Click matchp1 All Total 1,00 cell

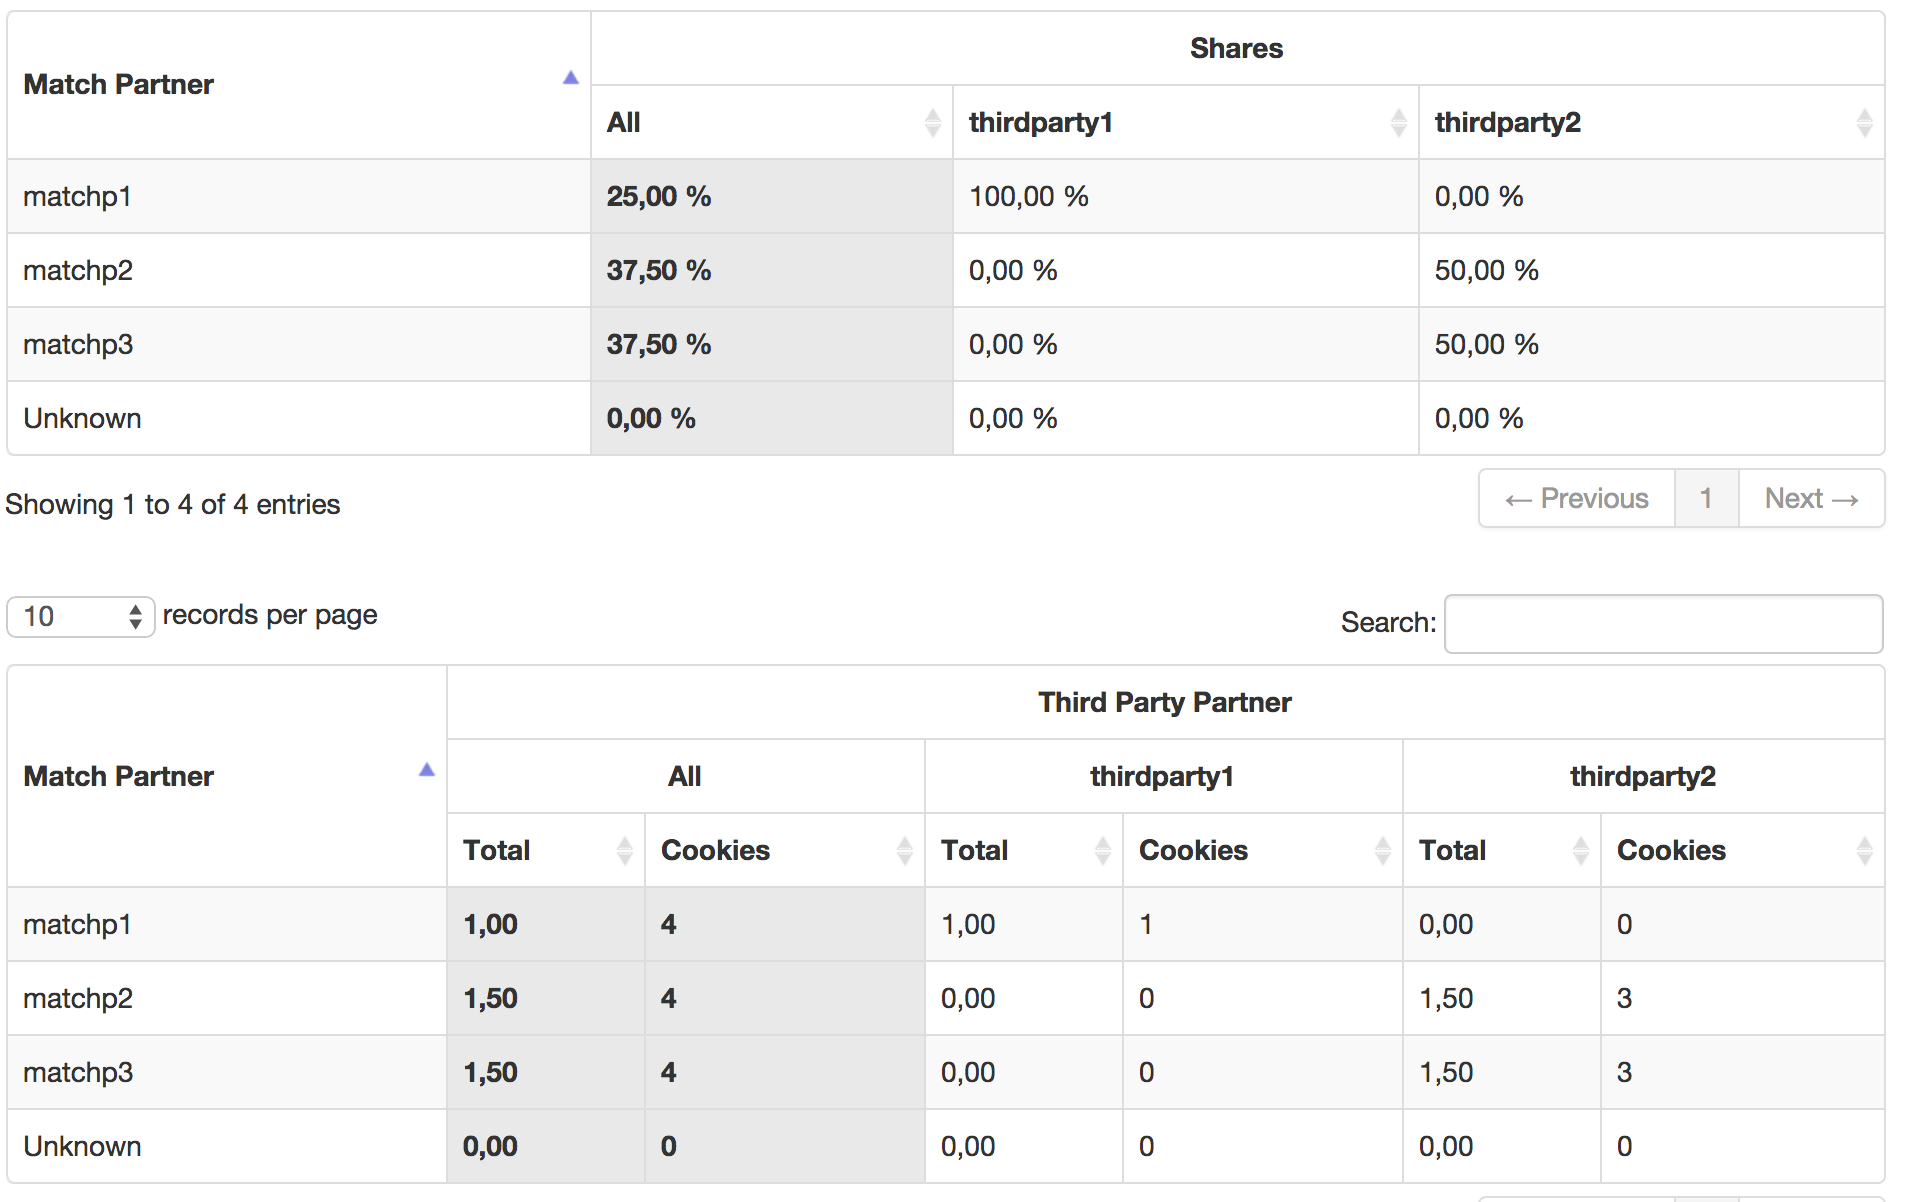(546, 924)
